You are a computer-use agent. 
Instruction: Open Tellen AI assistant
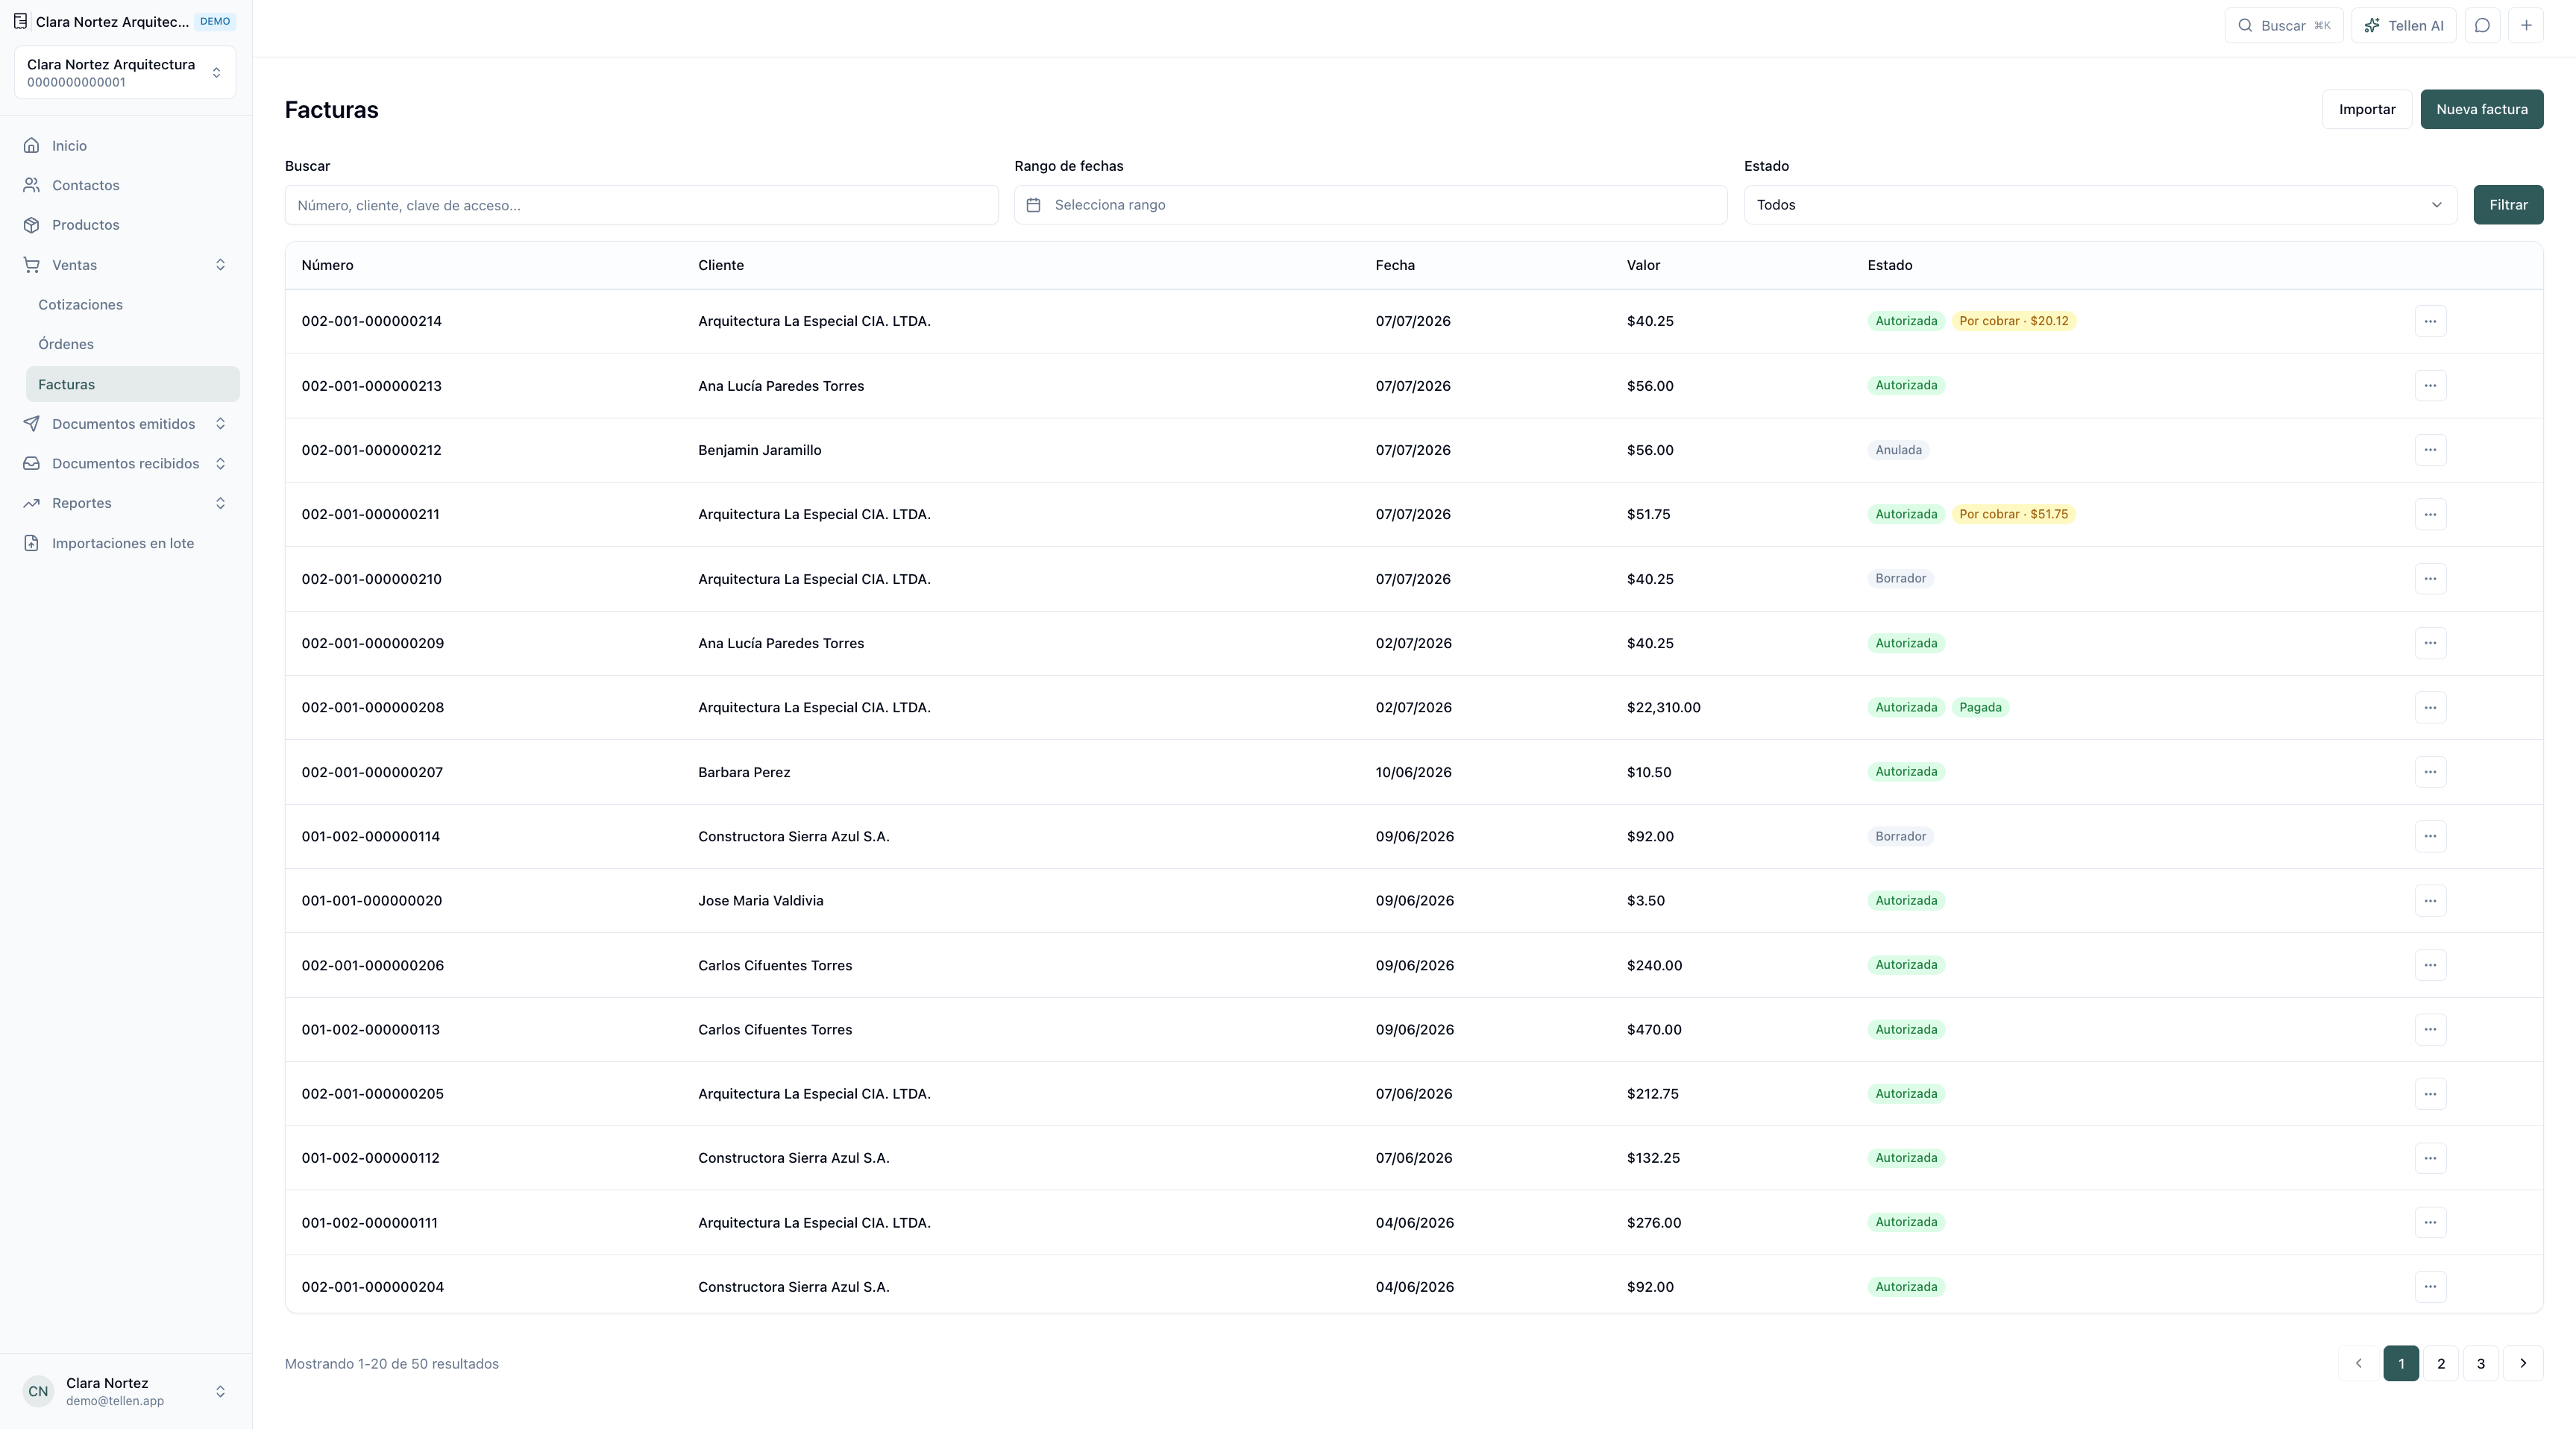click(x=2403, y=26)
